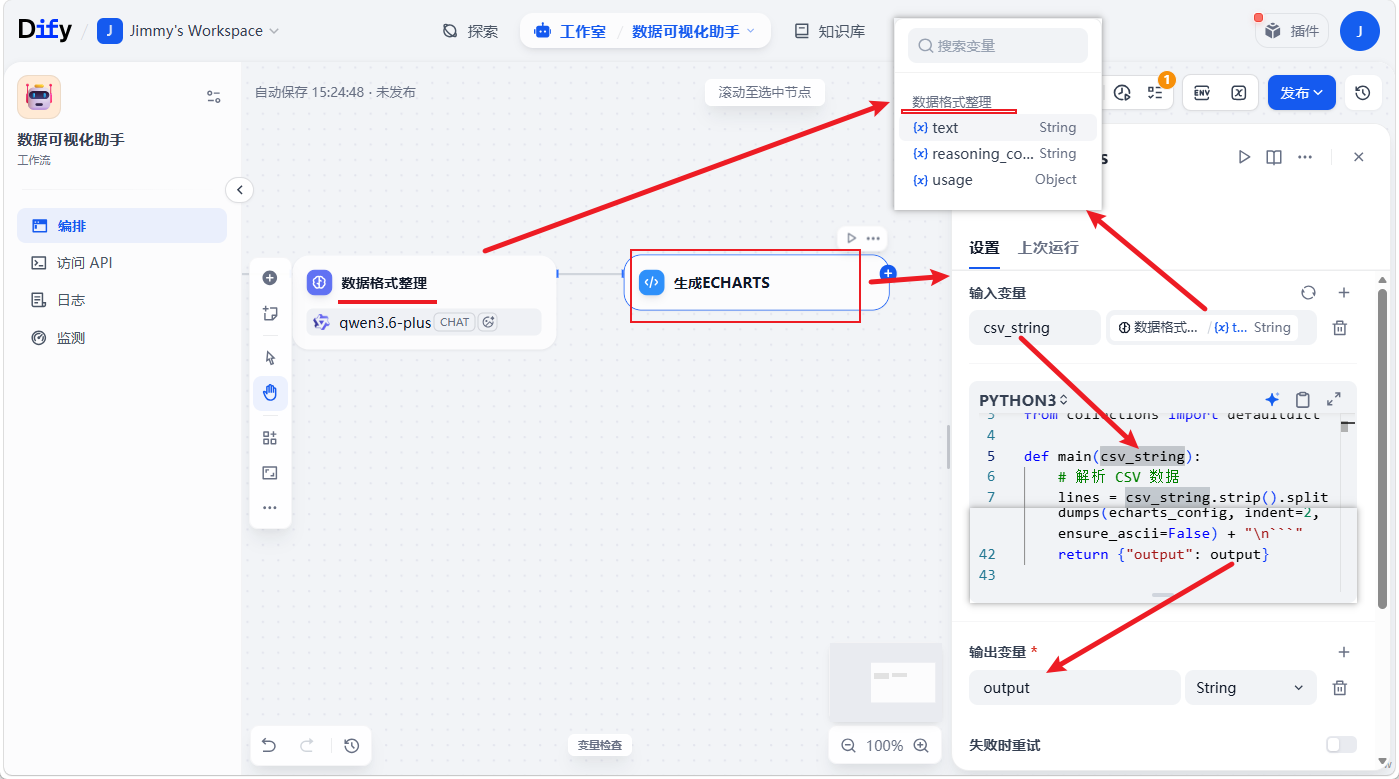
Task: Open Jimmy's Workspace switcher
Action: 188,31
